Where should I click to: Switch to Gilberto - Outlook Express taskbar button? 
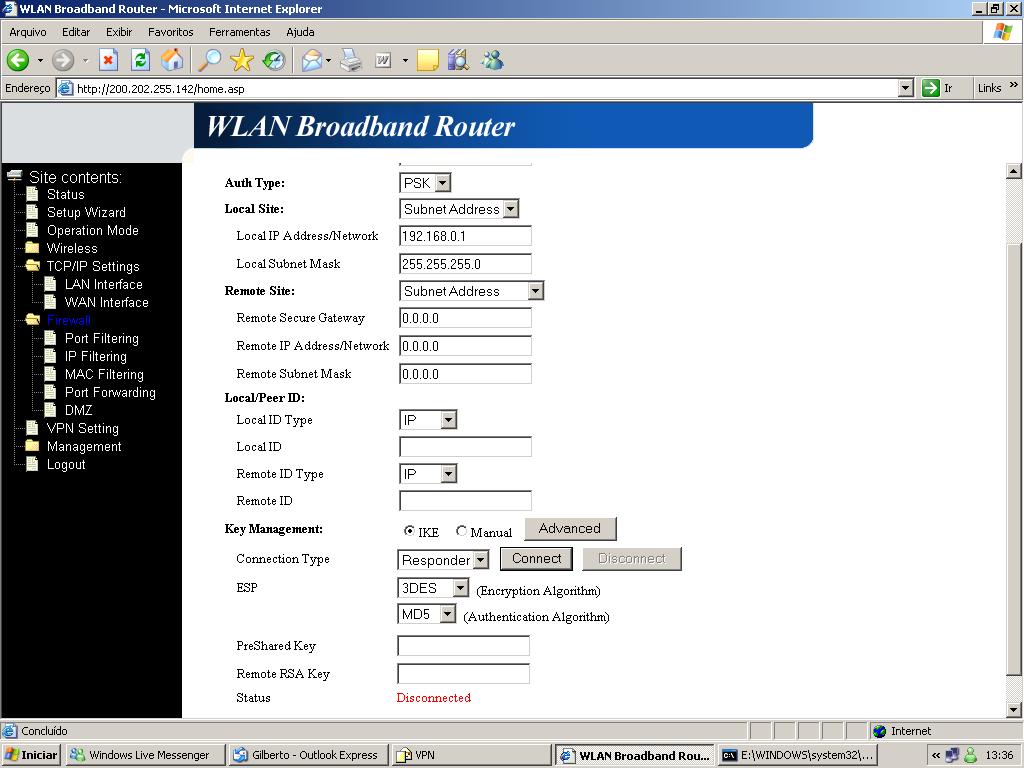(x=308, y=755)
